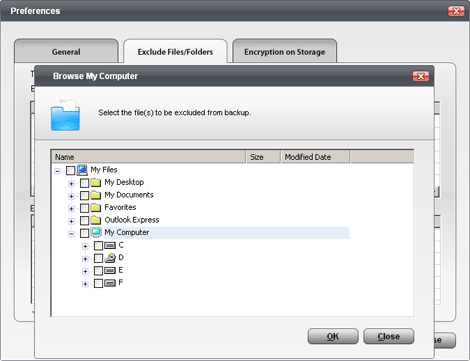Sort by the Name column header
The image size is (470, 361).
click(149, 157)
